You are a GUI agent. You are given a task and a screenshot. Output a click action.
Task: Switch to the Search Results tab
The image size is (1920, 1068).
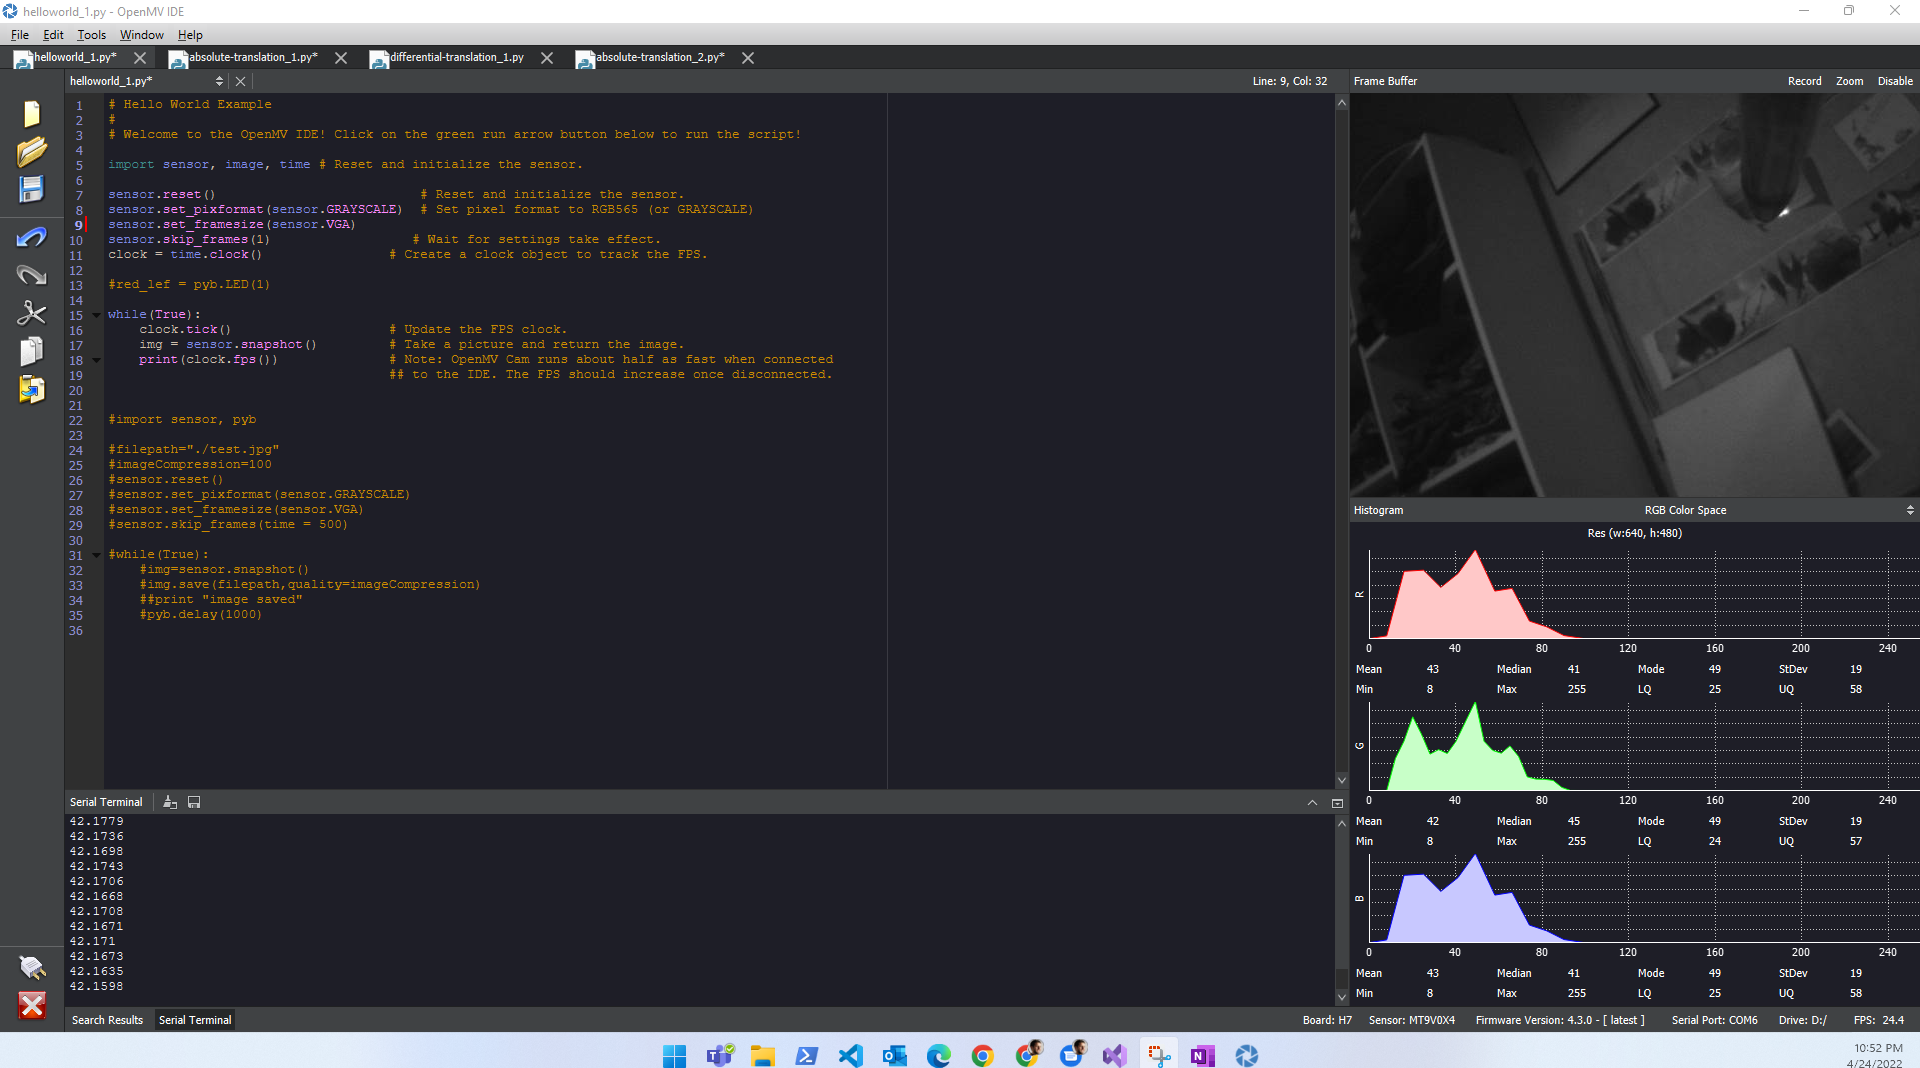107,1020
